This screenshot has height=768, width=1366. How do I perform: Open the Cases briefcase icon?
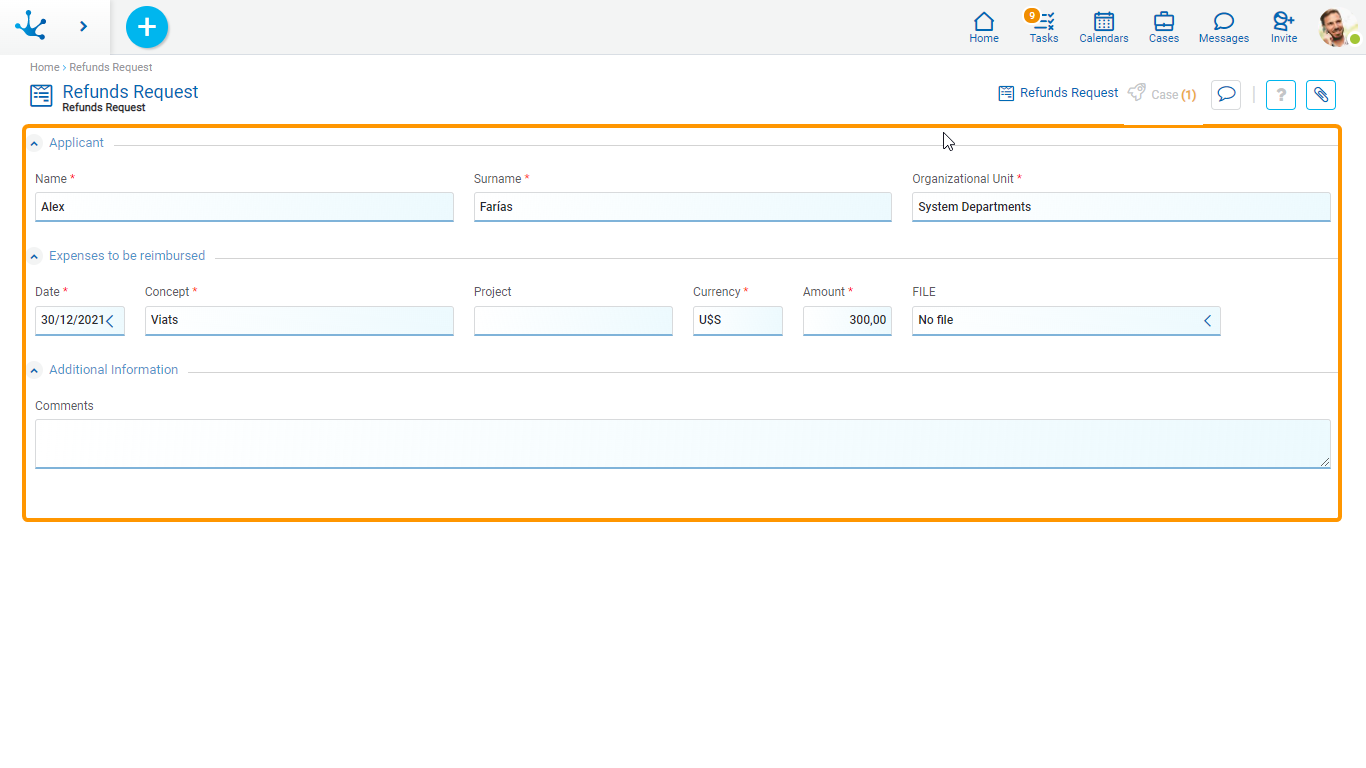(x=1163, y=27)
